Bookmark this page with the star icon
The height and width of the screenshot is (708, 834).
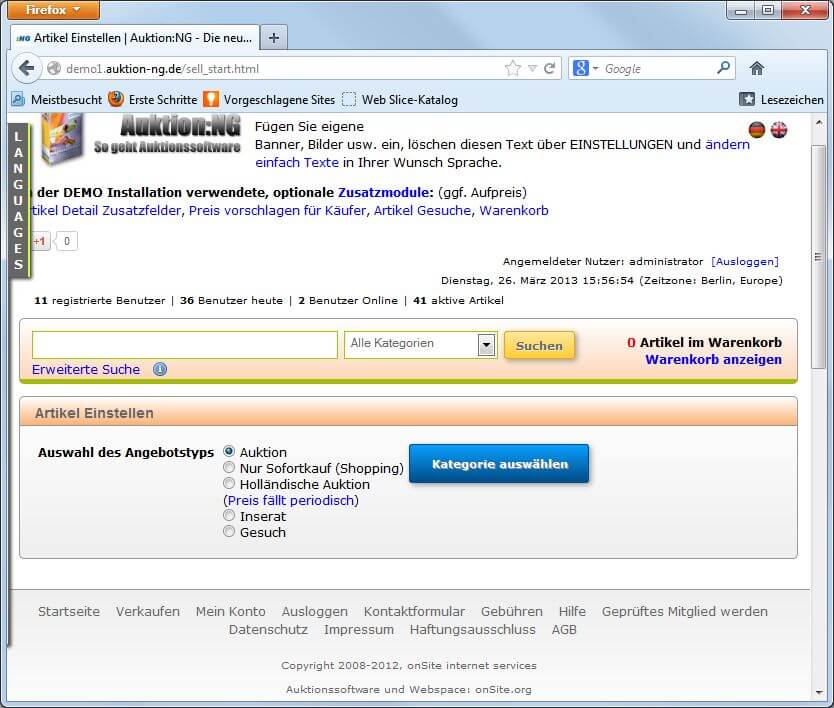tap(513, 68)
